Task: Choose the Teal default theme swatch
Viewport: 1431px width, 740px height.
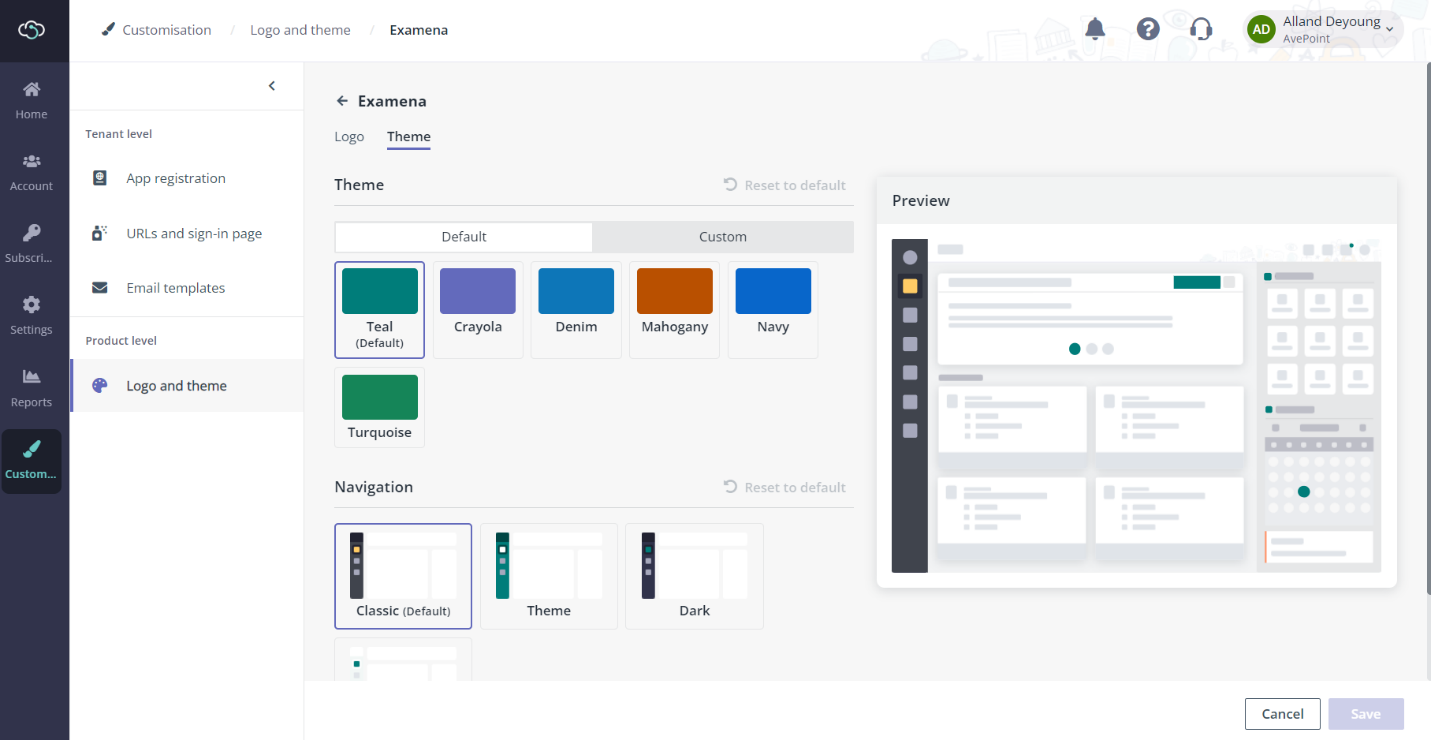Action: pos(380,310)
